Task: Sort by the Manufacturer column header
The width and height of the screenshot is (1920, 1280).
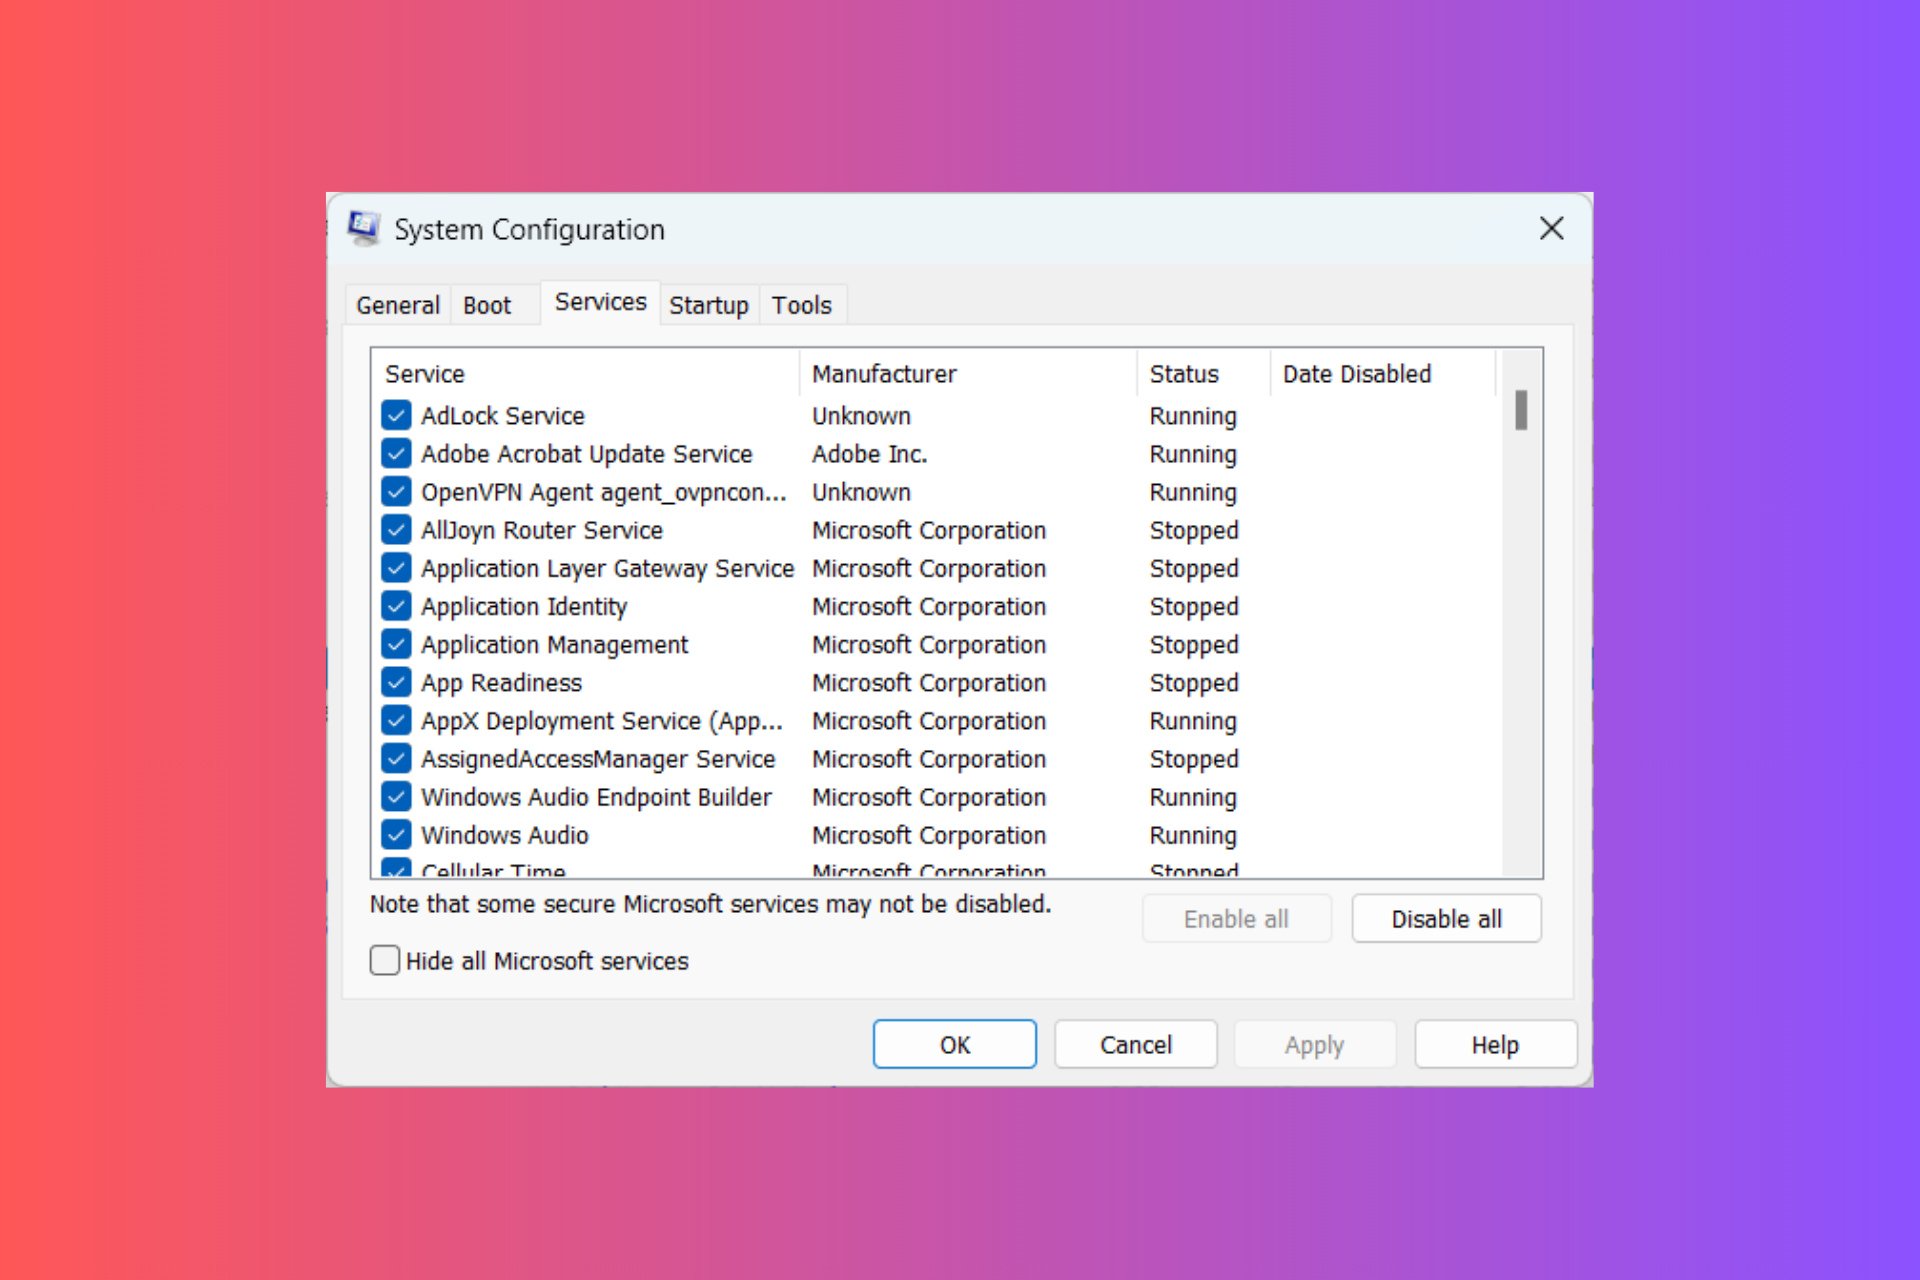Action: tap(968, 374)
